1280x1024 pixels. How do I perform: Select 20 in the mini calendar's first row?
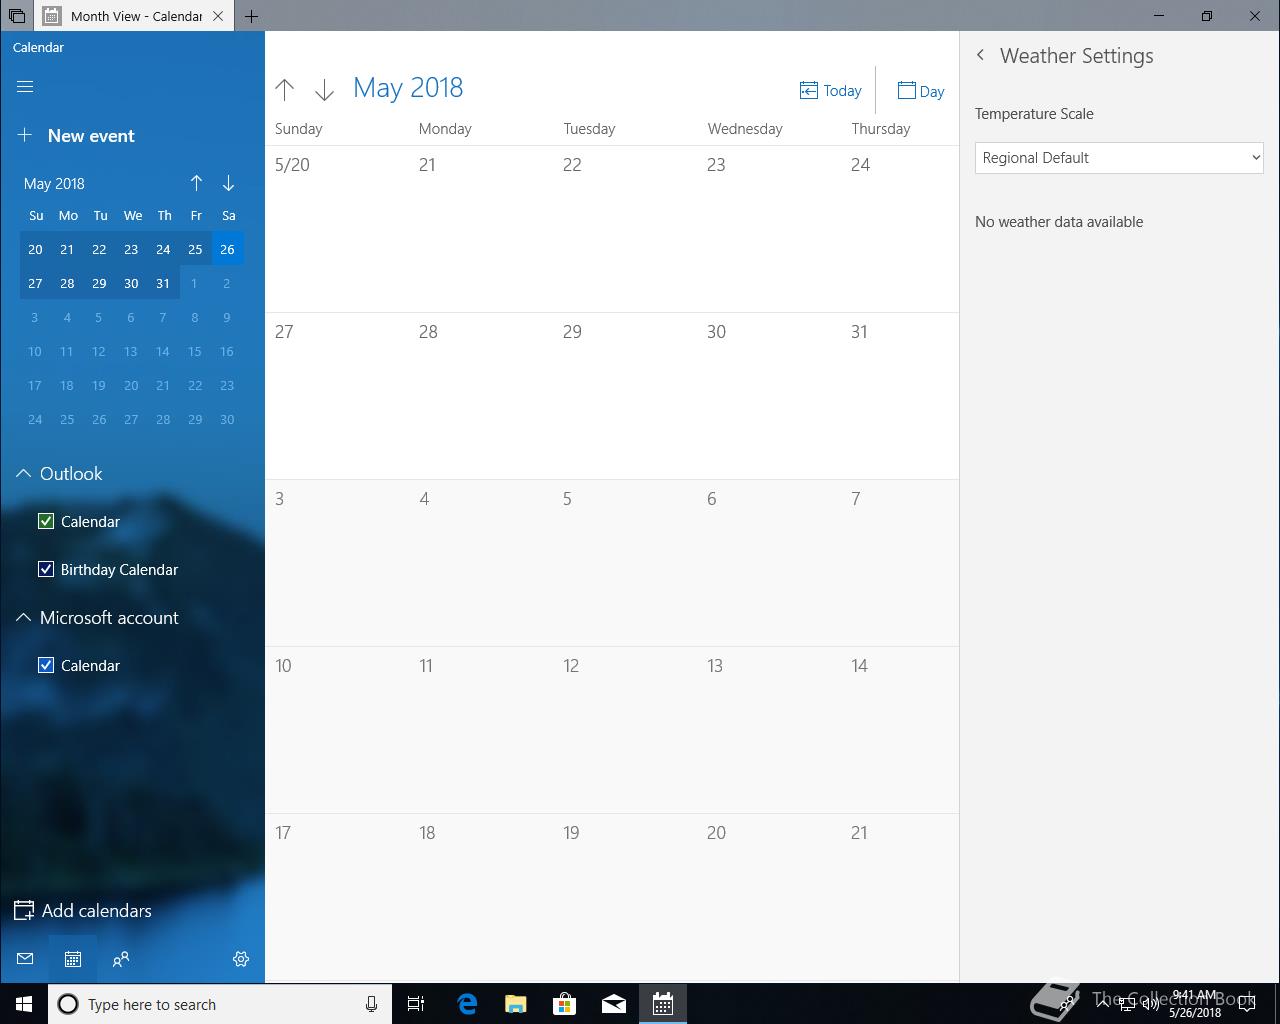tap(35, 249)
